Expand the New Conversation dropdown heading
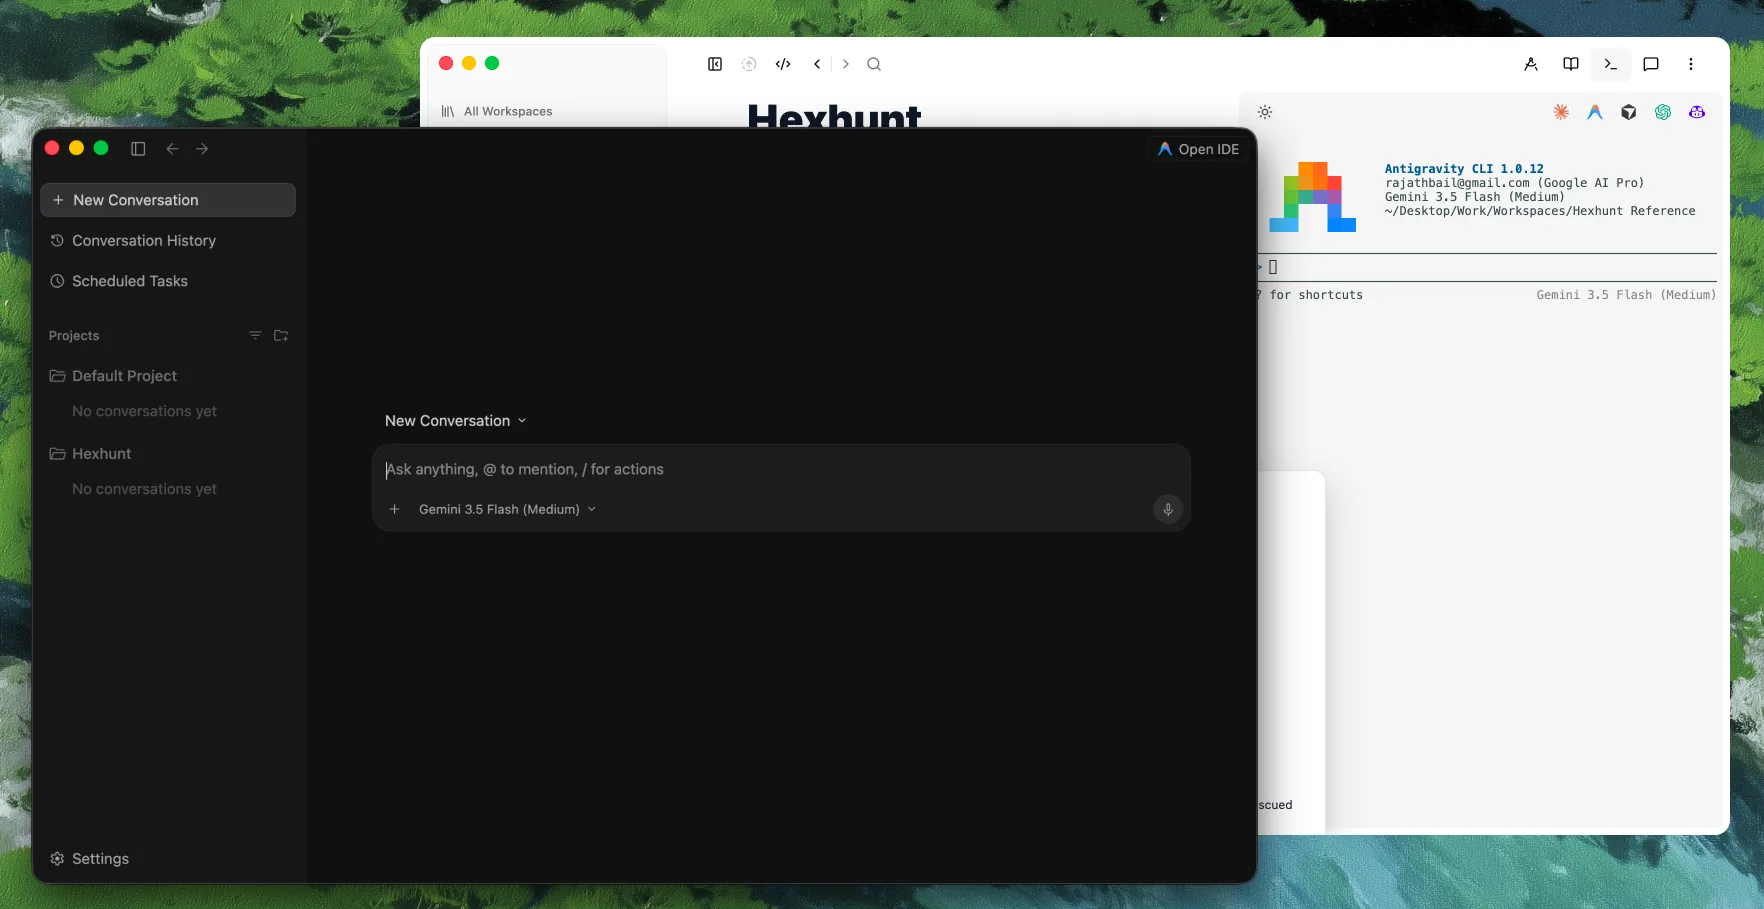The image size is (1764, 909). coord(456,421)
